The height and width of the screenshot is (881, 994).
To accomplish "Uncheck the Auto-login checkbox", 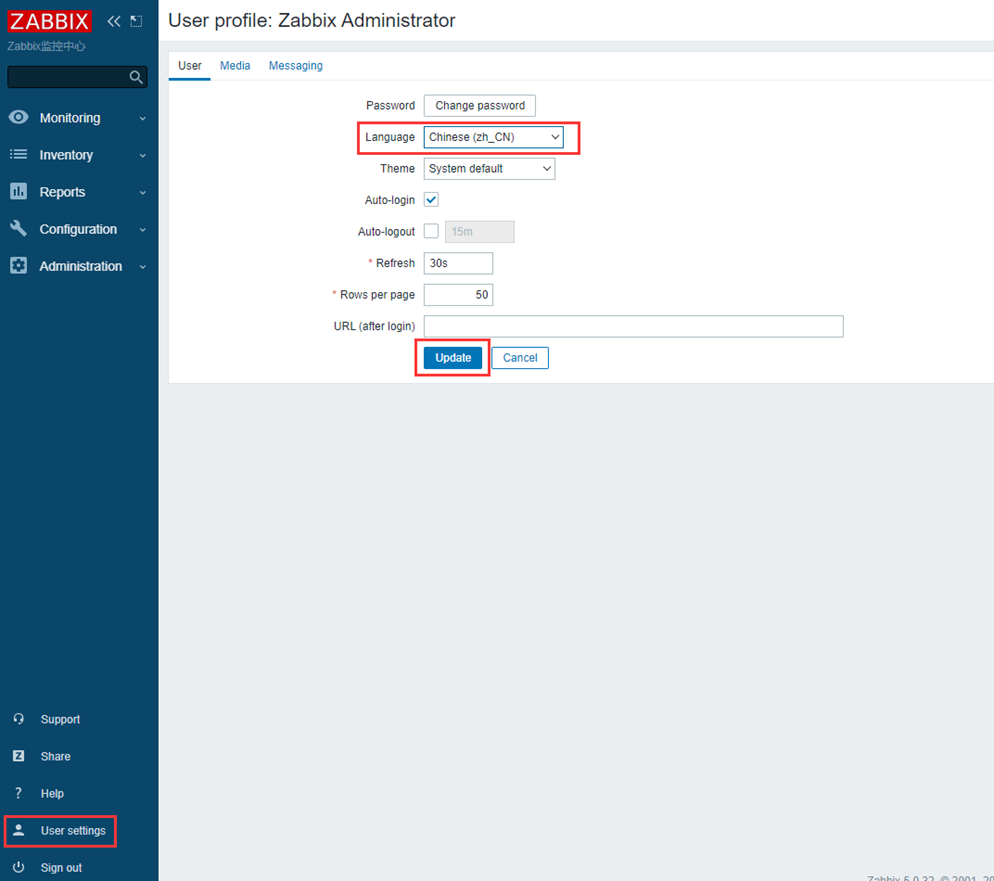I will [431, 200].
